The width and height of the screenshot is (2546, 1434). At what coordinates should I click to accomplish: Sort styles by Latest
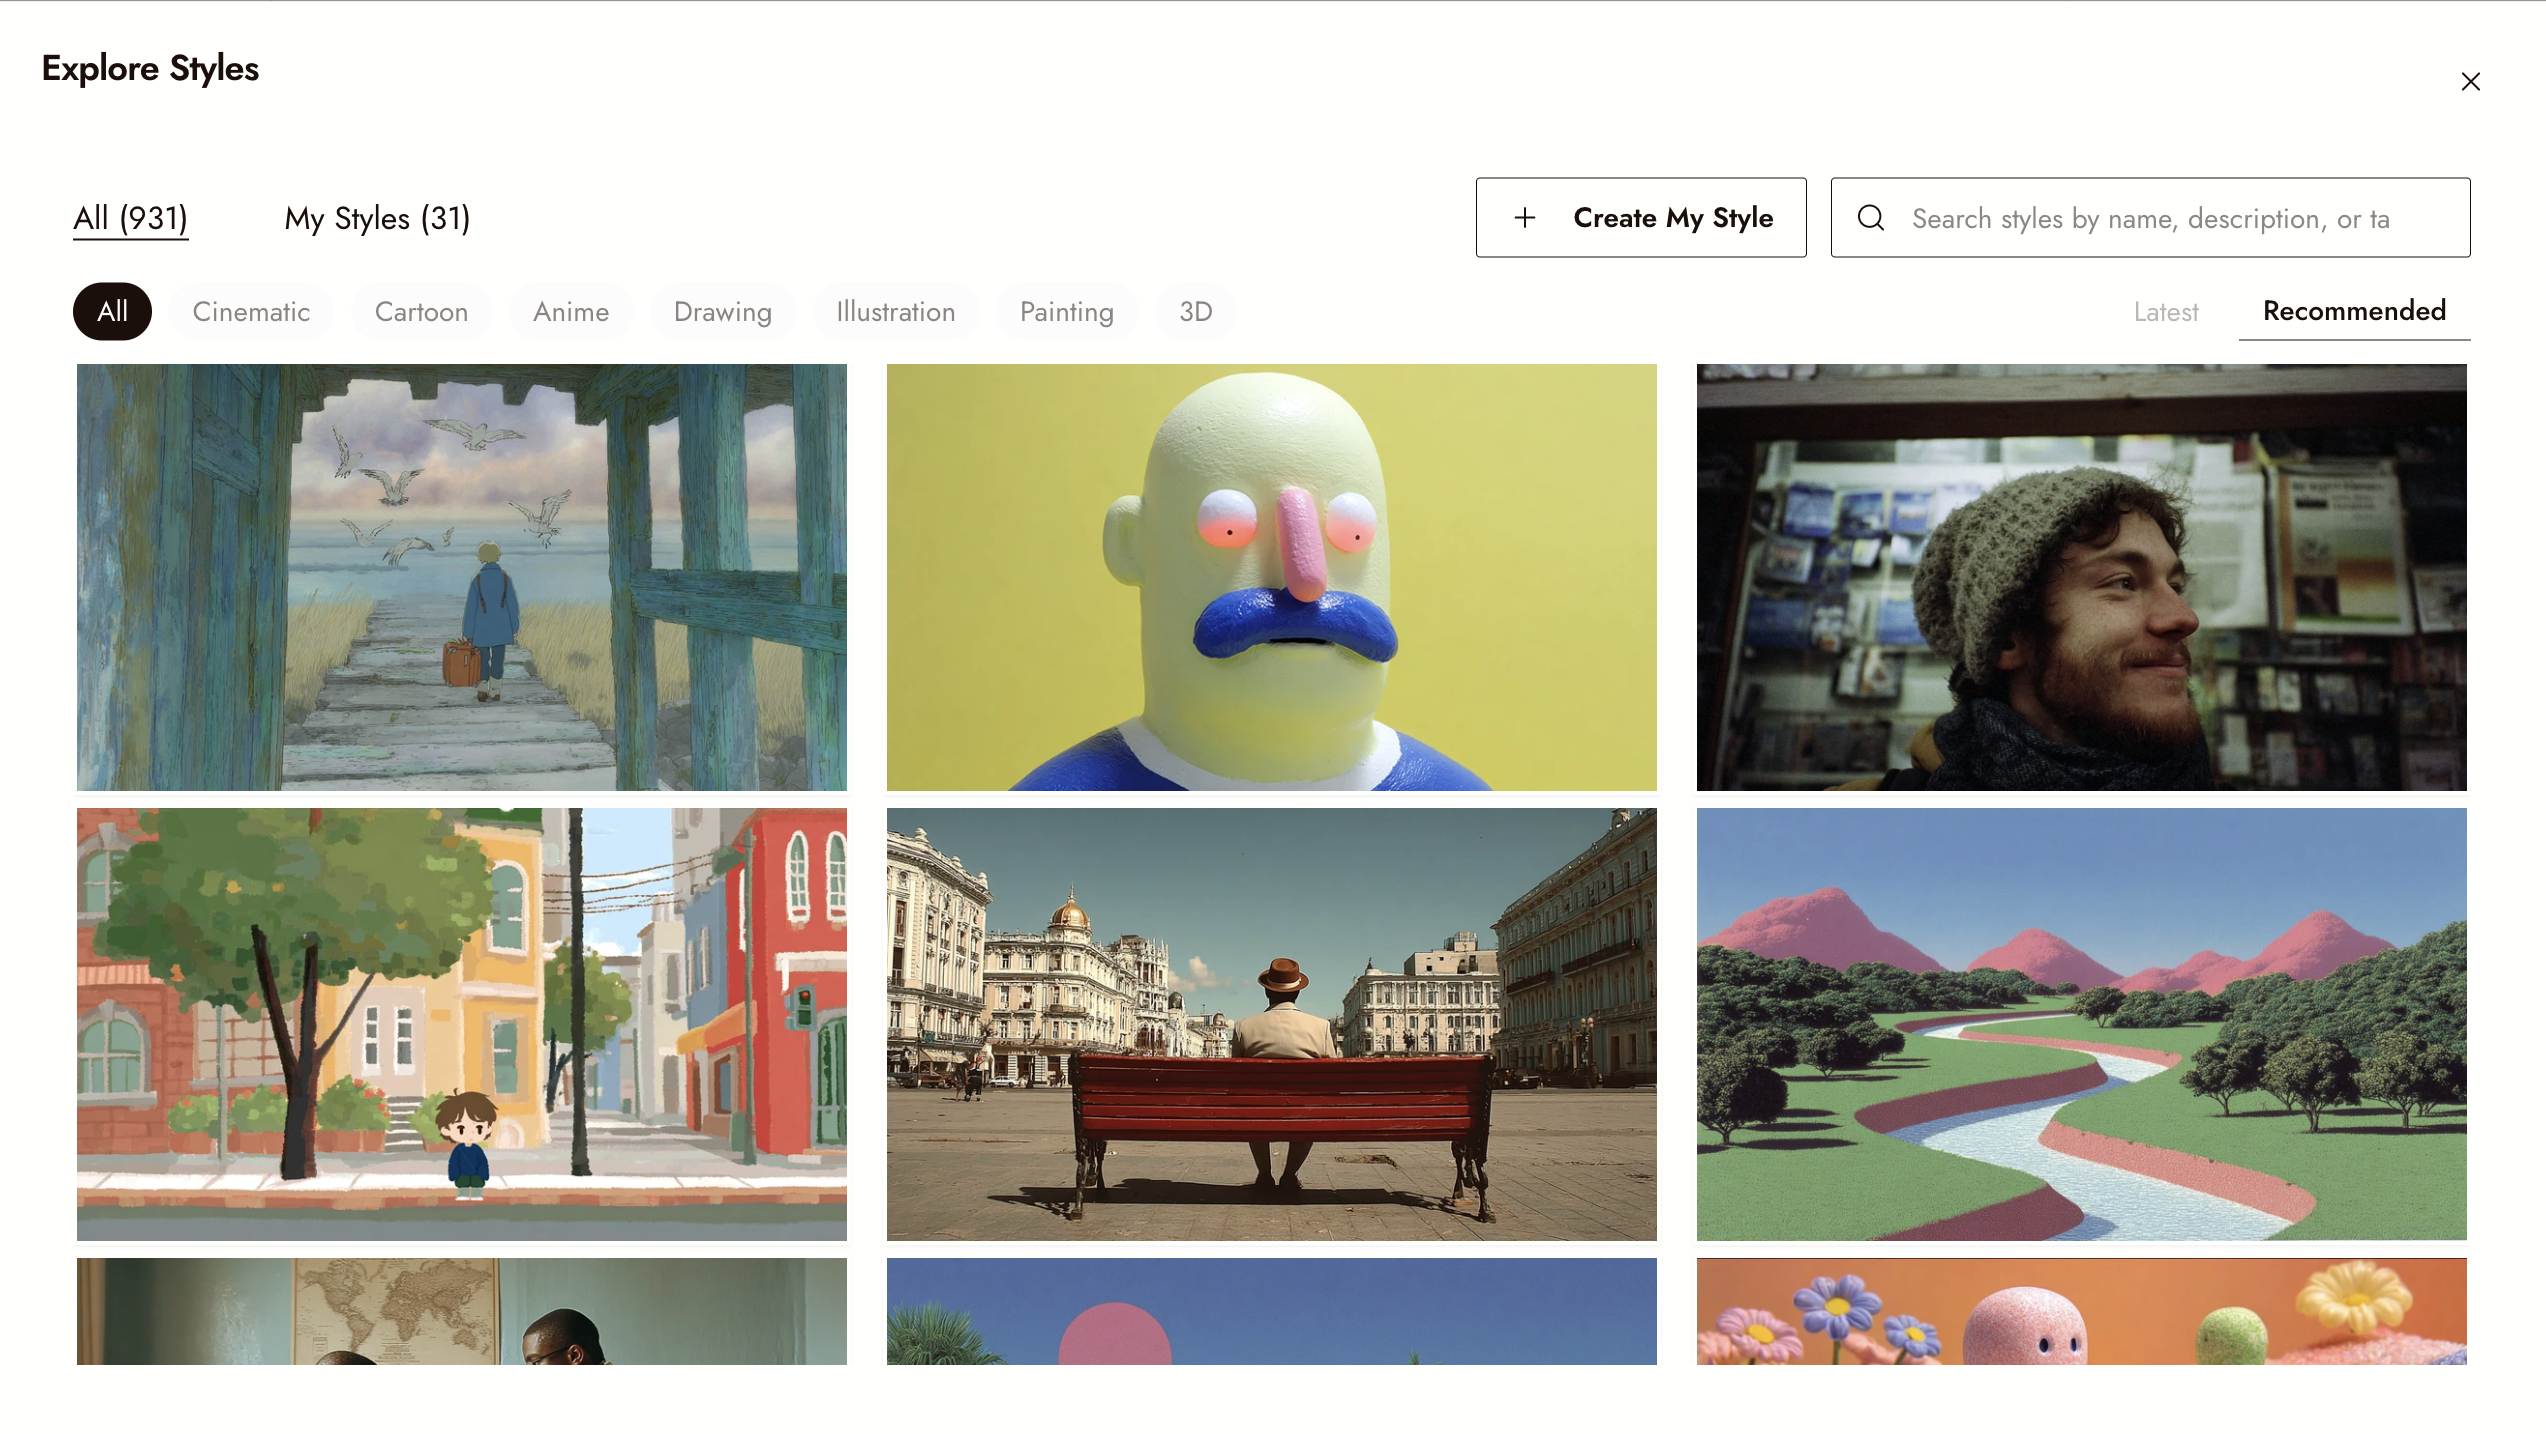click(x=2166, y=312)
